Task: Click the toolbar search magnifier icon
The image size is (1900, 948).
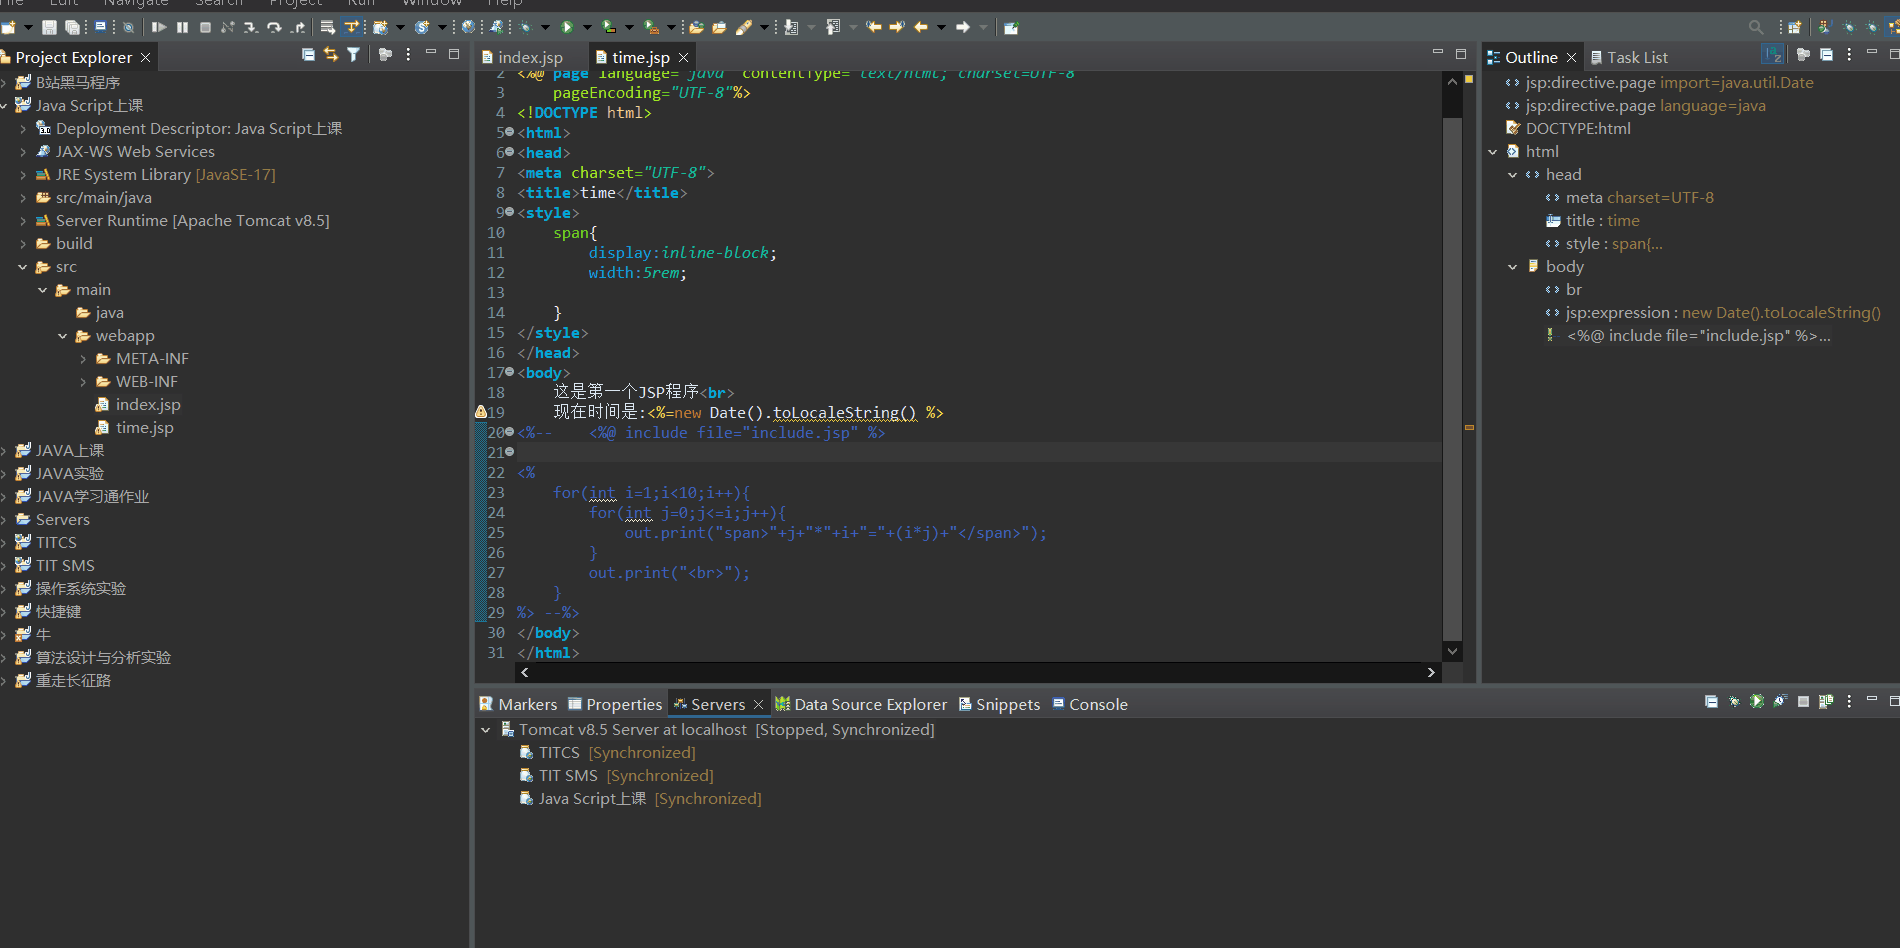Action: 1755,27
